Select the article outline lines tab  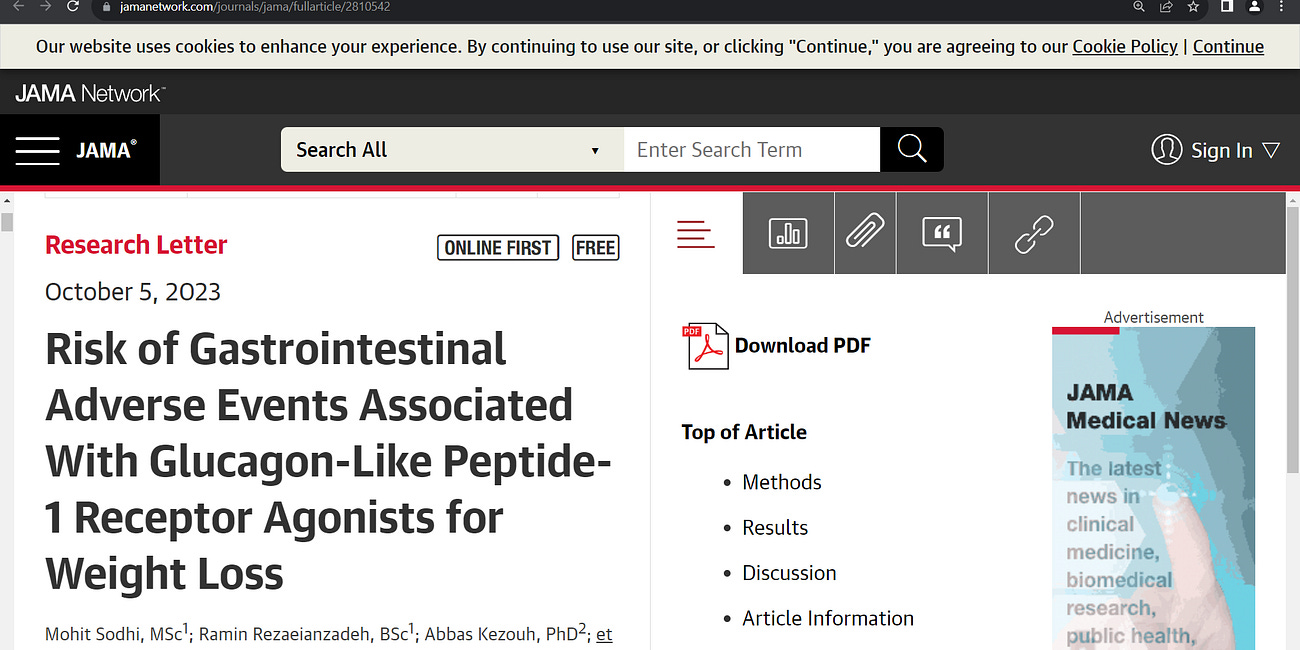pos(696,234)
